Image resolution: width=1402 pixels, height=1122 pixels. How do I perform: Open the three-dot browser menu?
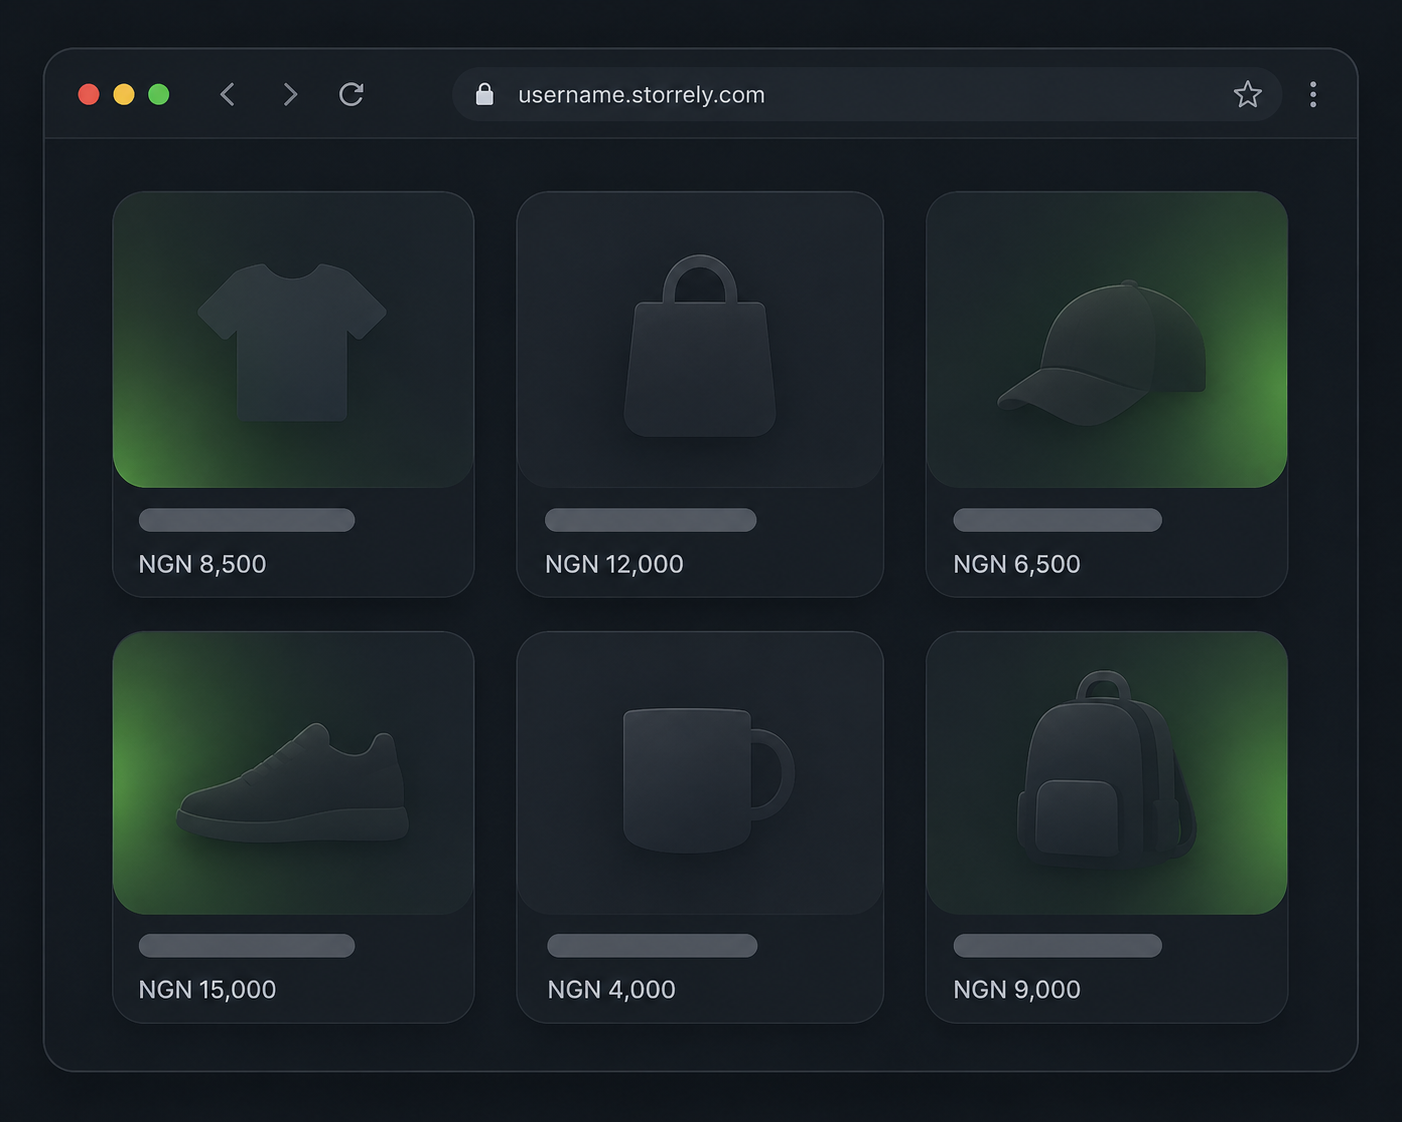click(1313, 94)
